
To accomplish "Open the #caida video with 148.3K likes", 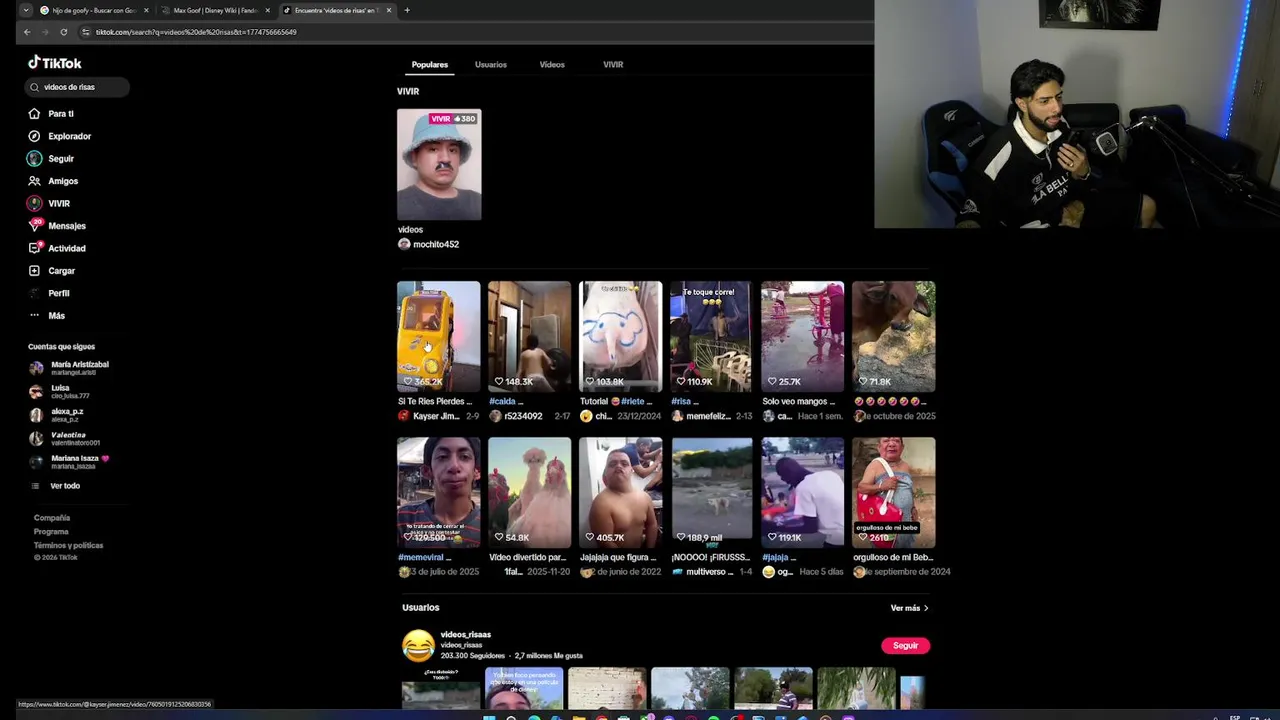I will (x=530, y=336).
